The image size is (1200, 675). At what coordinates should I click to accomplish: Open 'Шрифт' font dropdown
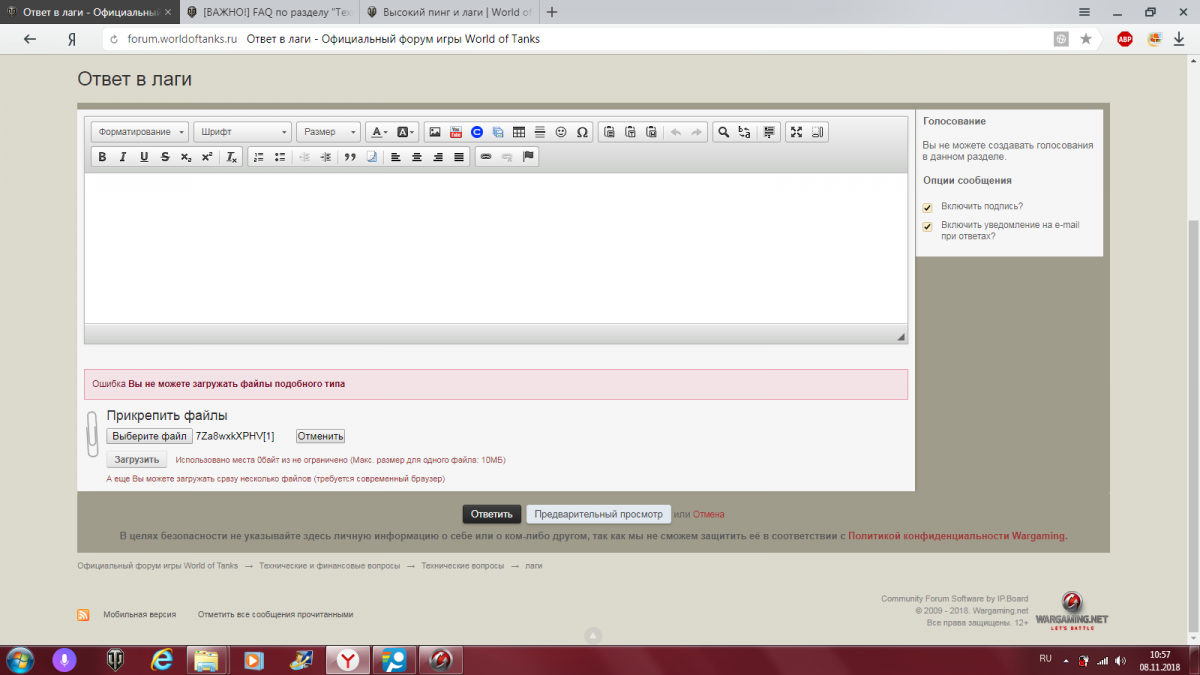coord(243,132)
